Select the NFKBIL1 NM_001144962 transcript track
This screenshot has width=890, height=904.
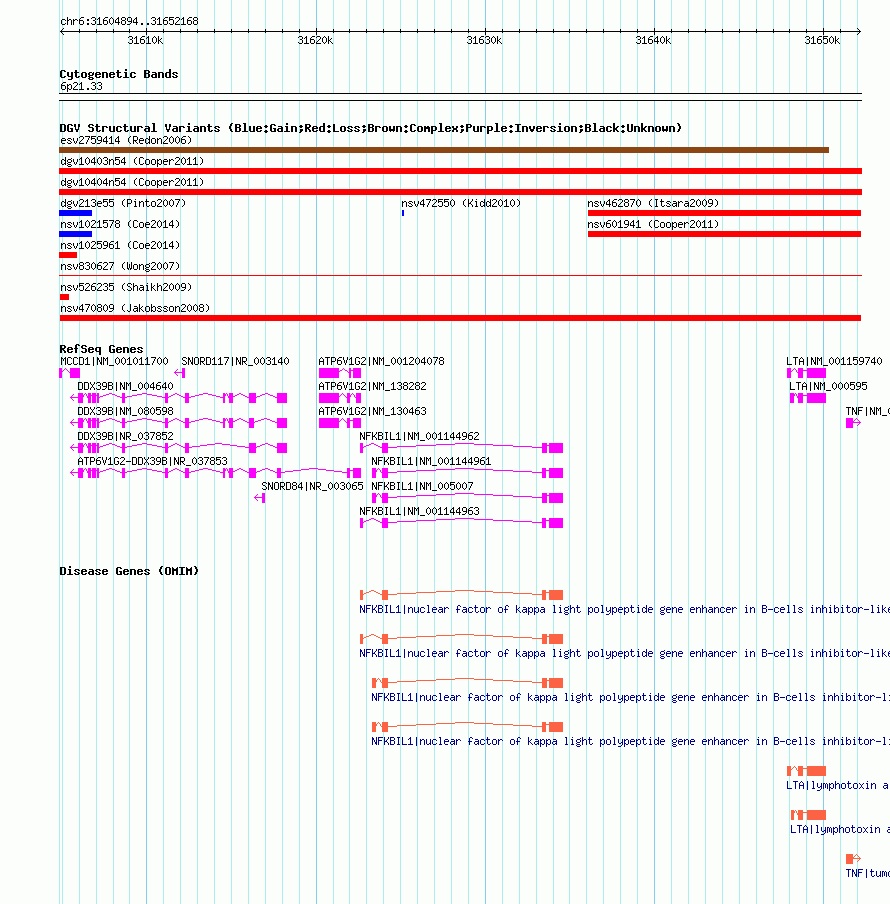(462, 448)
